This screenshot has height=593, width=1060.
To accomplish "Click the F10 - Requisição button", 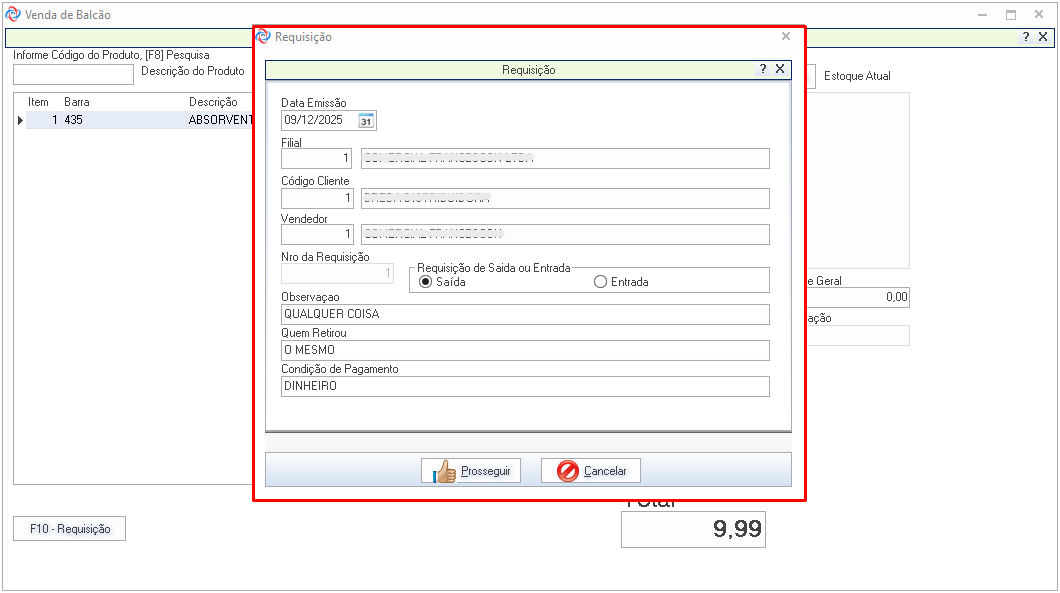I will click(69, 529).
